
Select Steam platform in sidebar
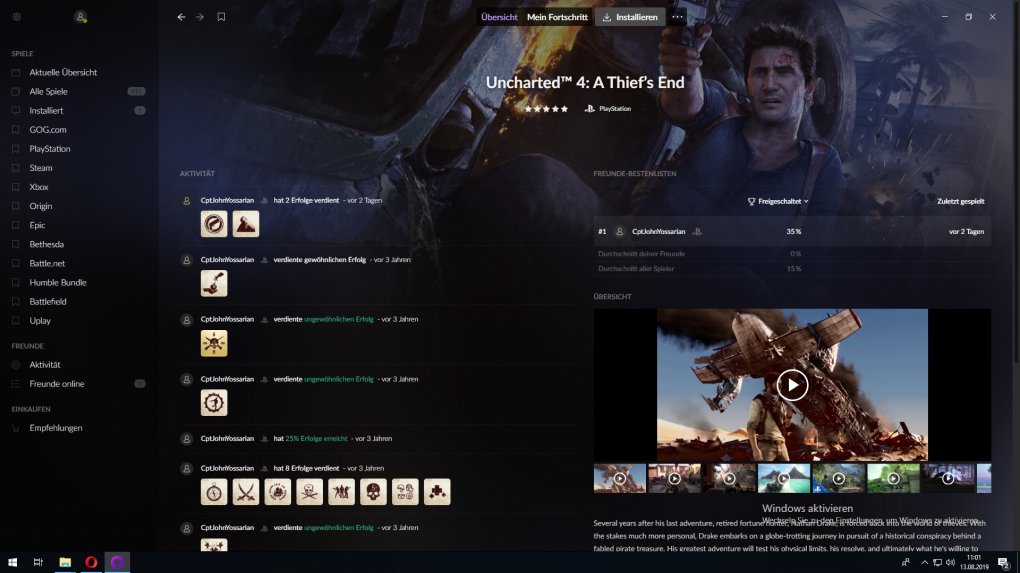tap(40, 168)
